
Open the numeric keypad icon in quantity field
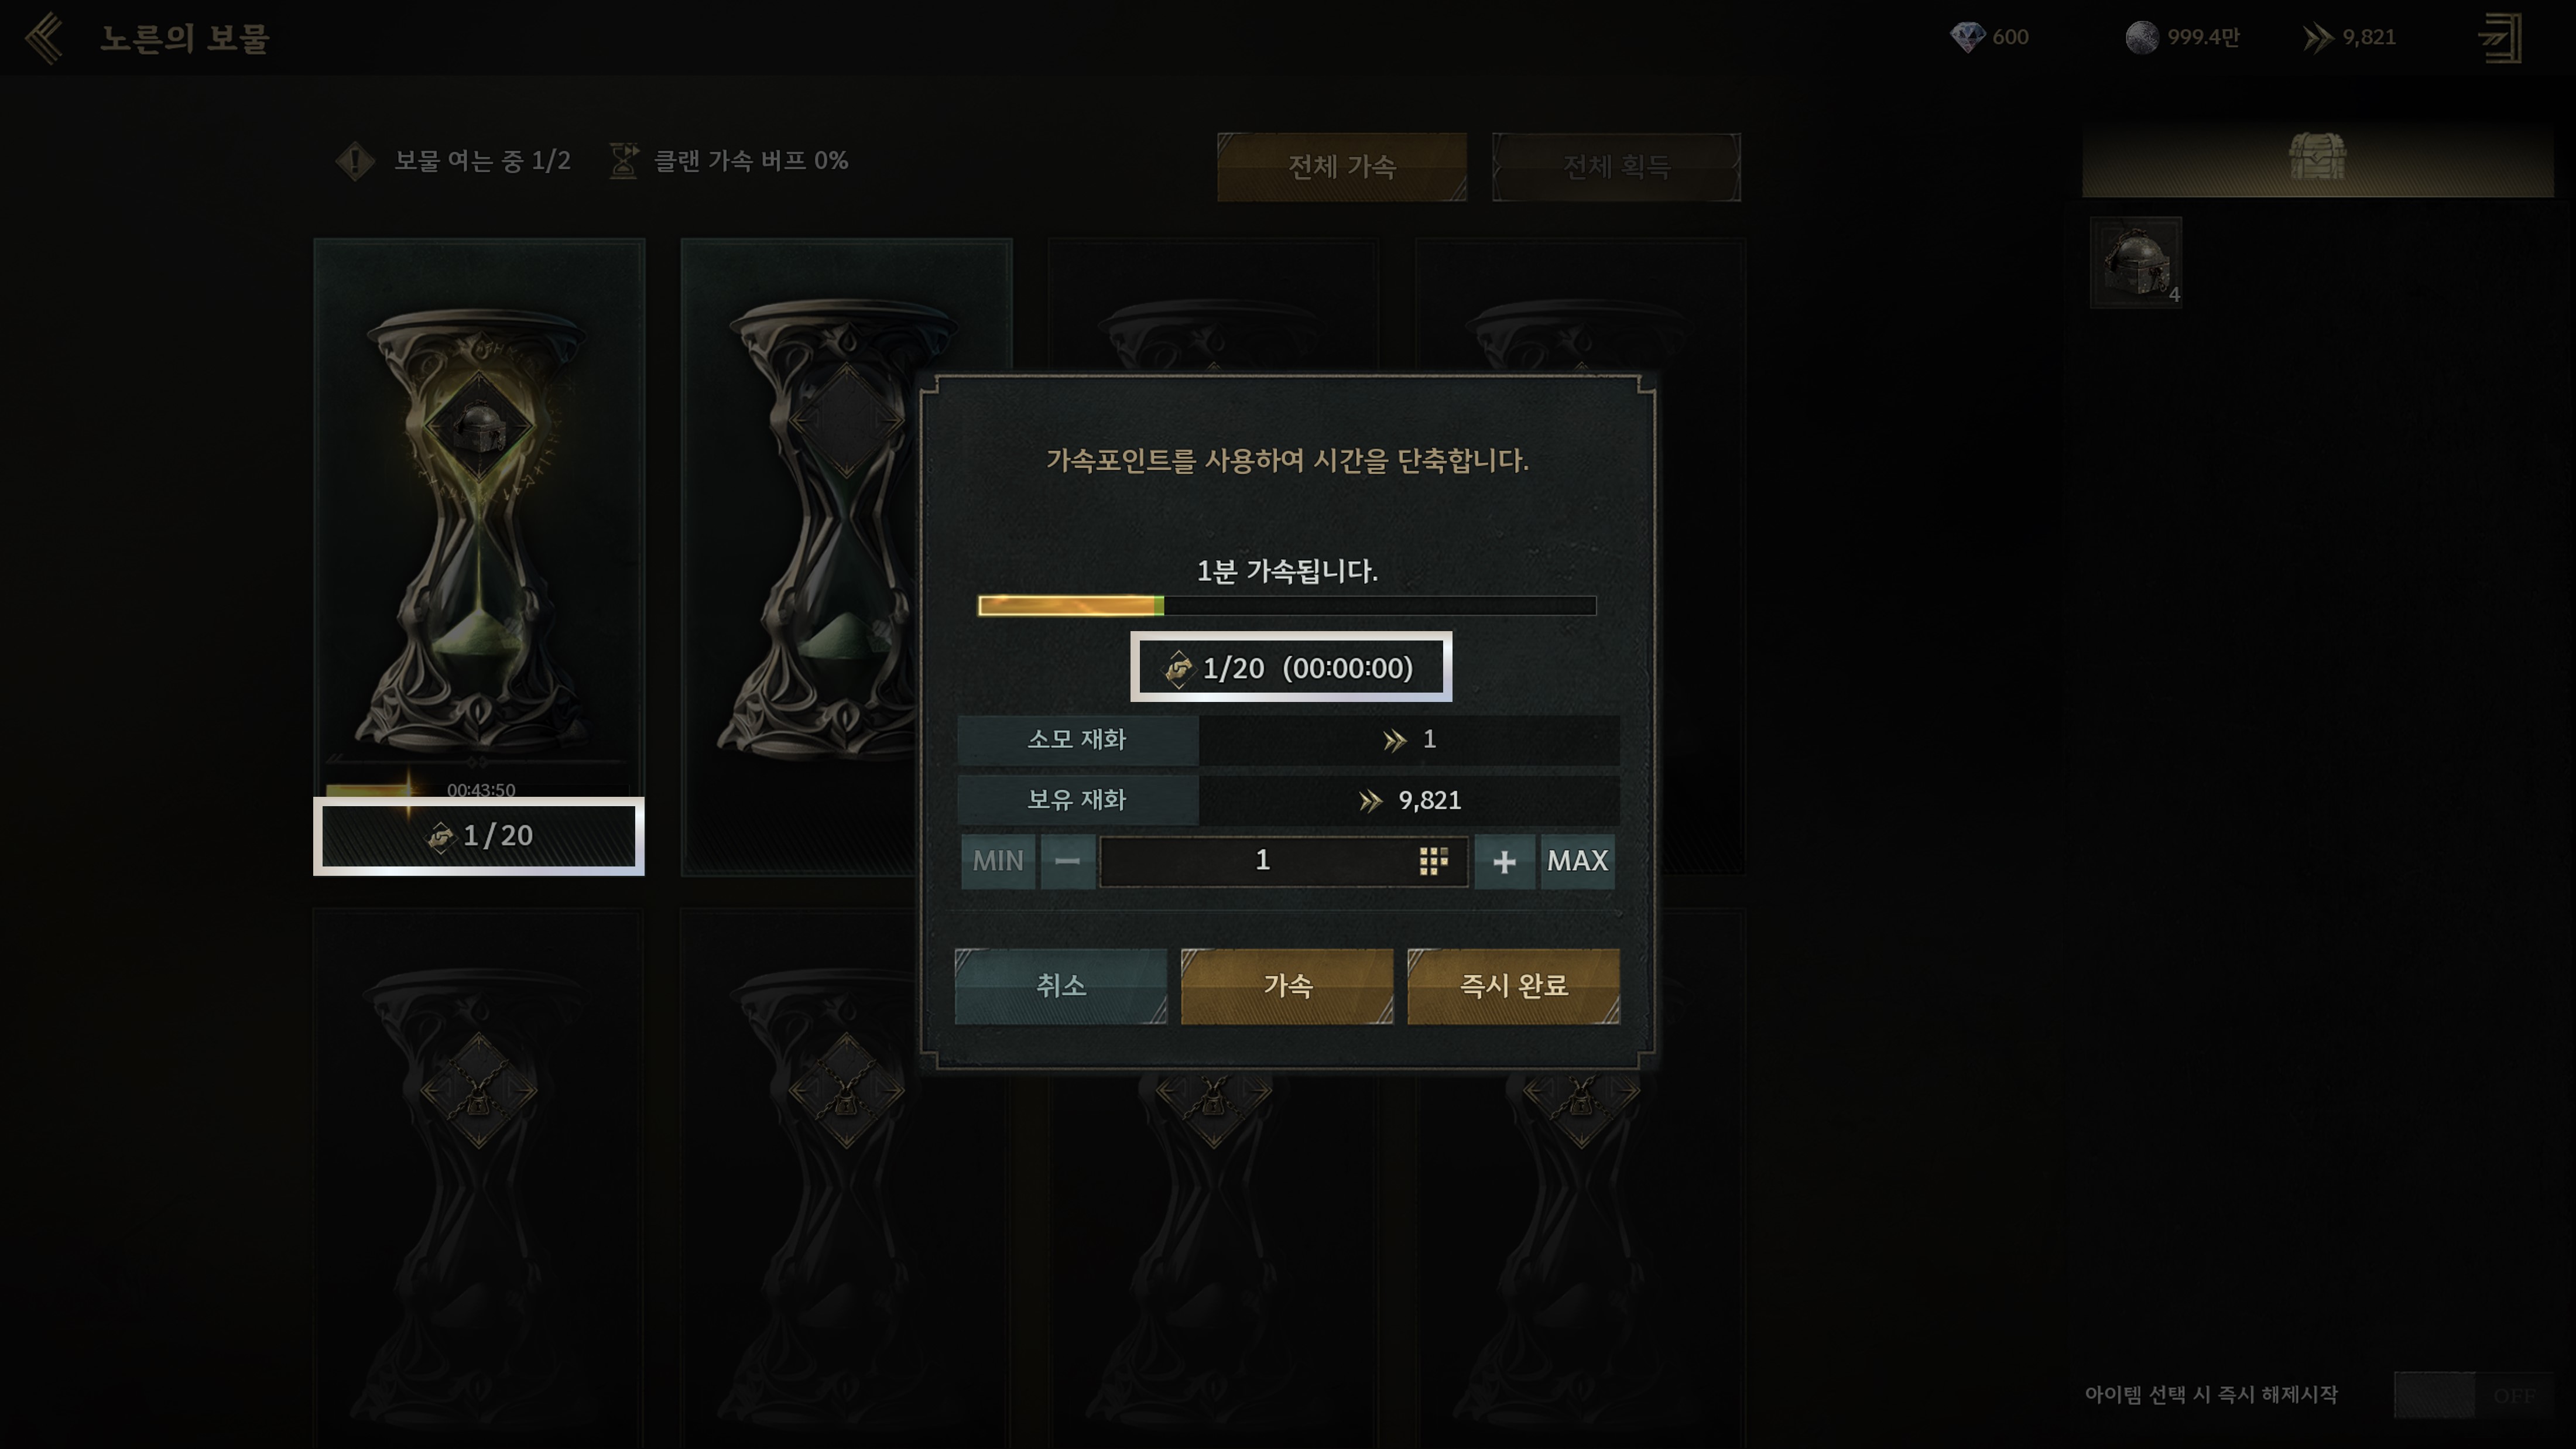coord(1433,861)
